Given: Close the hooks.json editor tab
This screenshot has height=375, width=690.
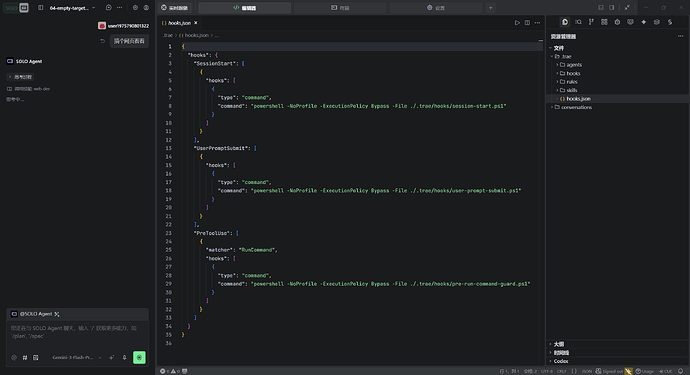Looking at the screenshot, I should 196,23.
